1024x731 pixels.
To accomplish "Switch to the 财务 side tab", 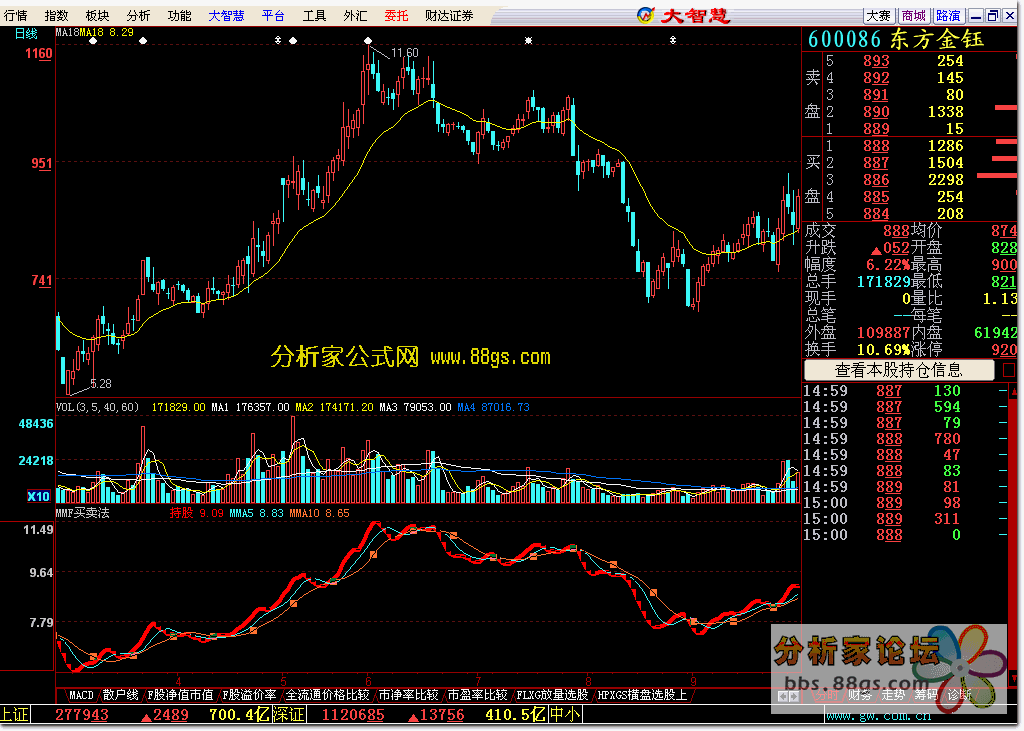I will click(859, 695).
